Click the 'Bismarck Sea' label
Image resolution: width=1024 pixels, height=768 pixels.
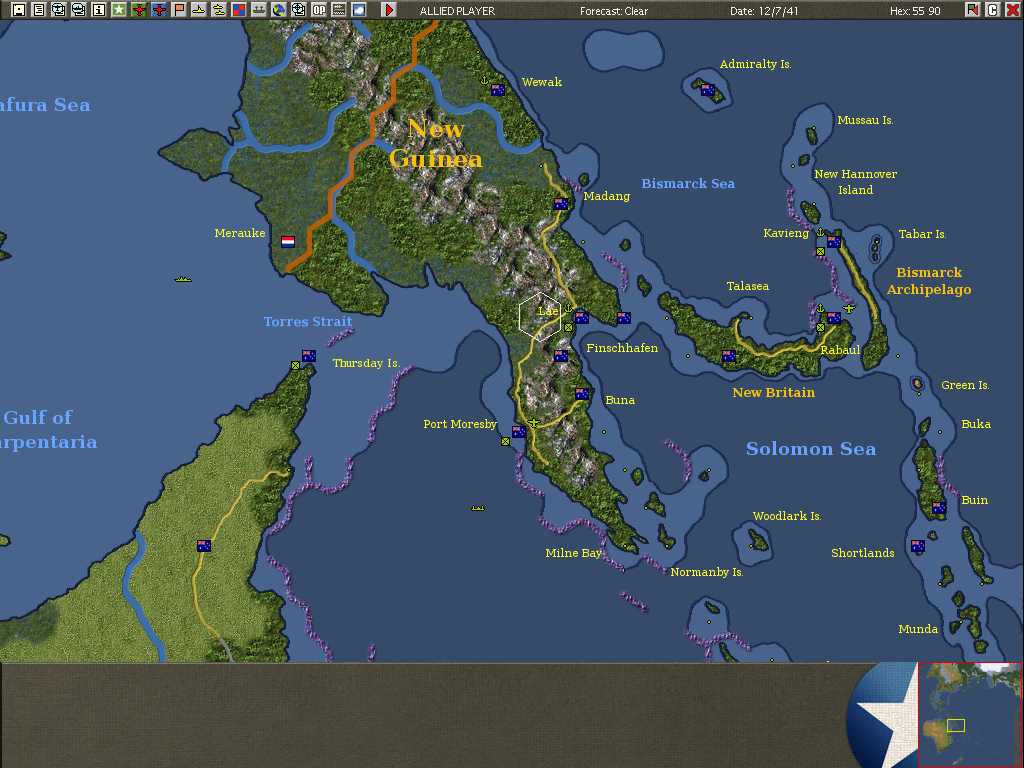688,184
